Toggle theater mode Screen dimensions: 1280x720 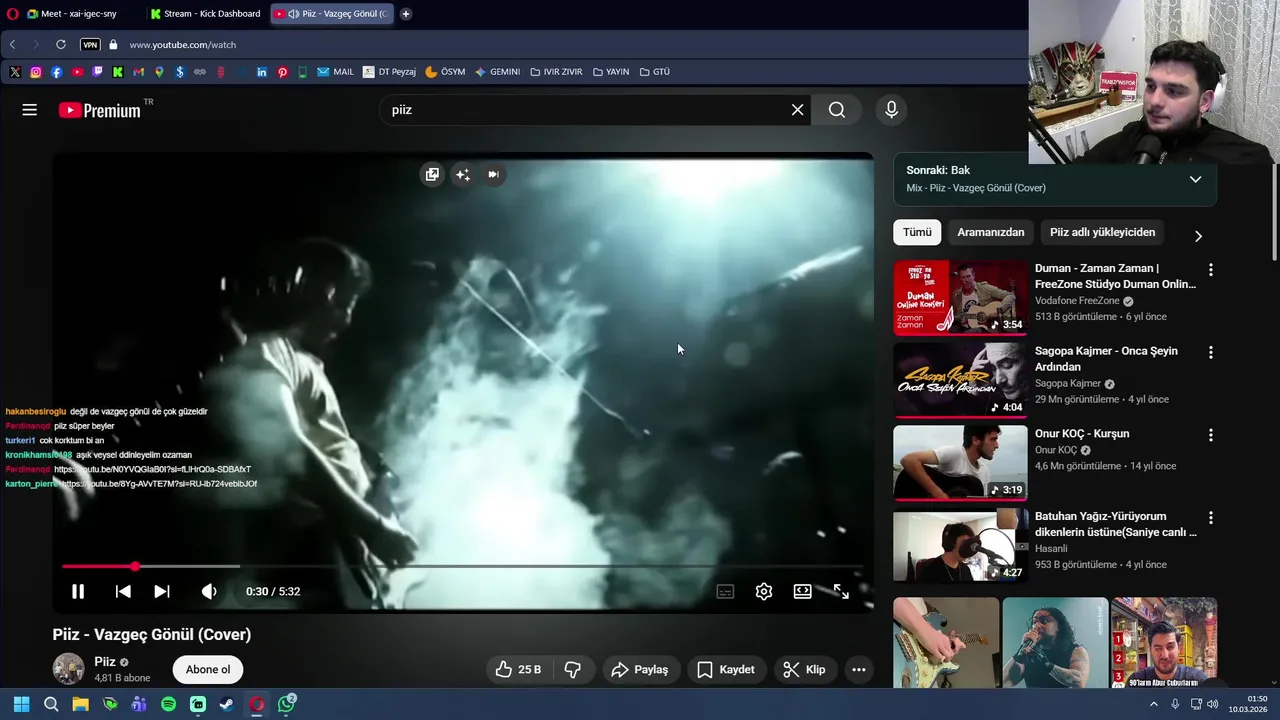[x=802, y=591]
